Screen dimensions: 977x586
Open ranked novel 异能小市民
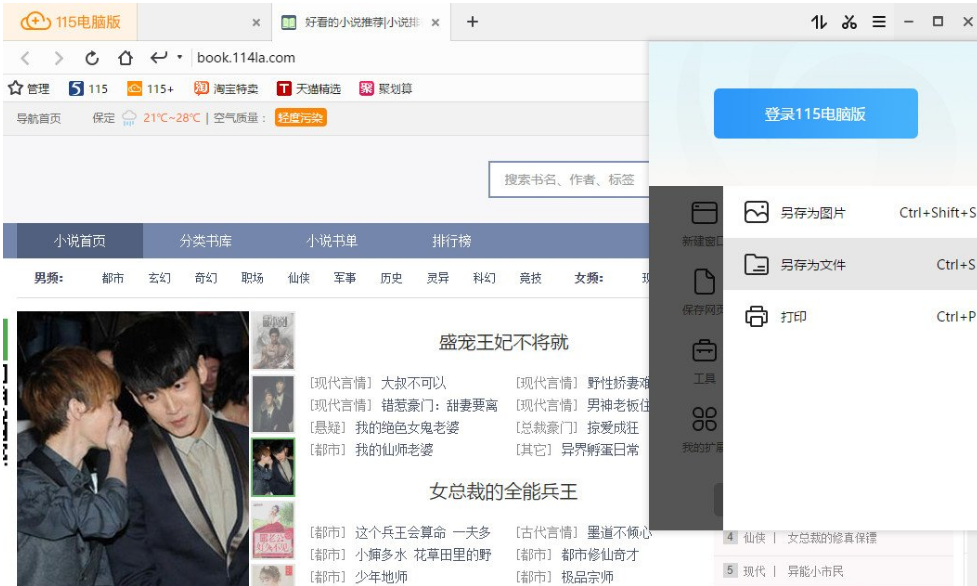(x=815, y=571)
